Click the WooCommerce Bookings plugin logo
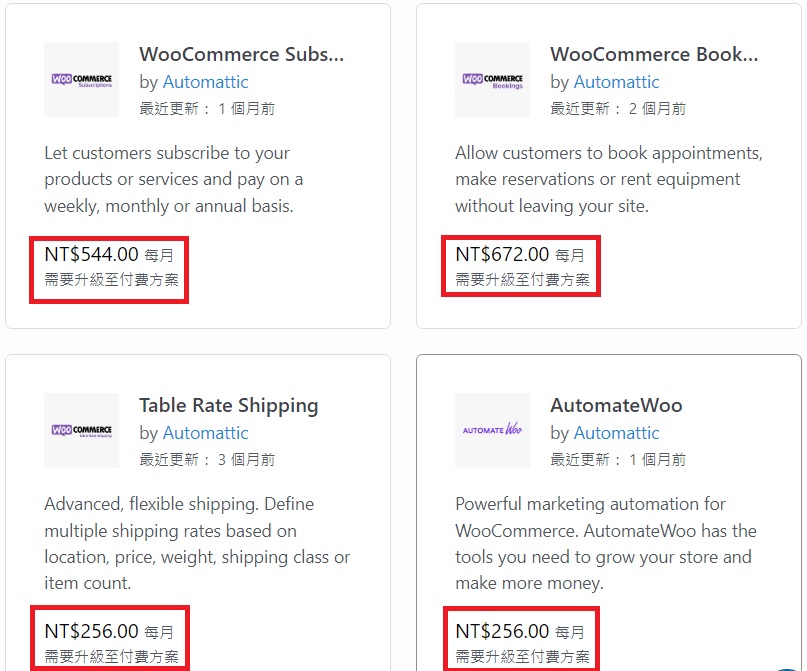The height and width of the screenshot is (671, 807). click(493, 80)
